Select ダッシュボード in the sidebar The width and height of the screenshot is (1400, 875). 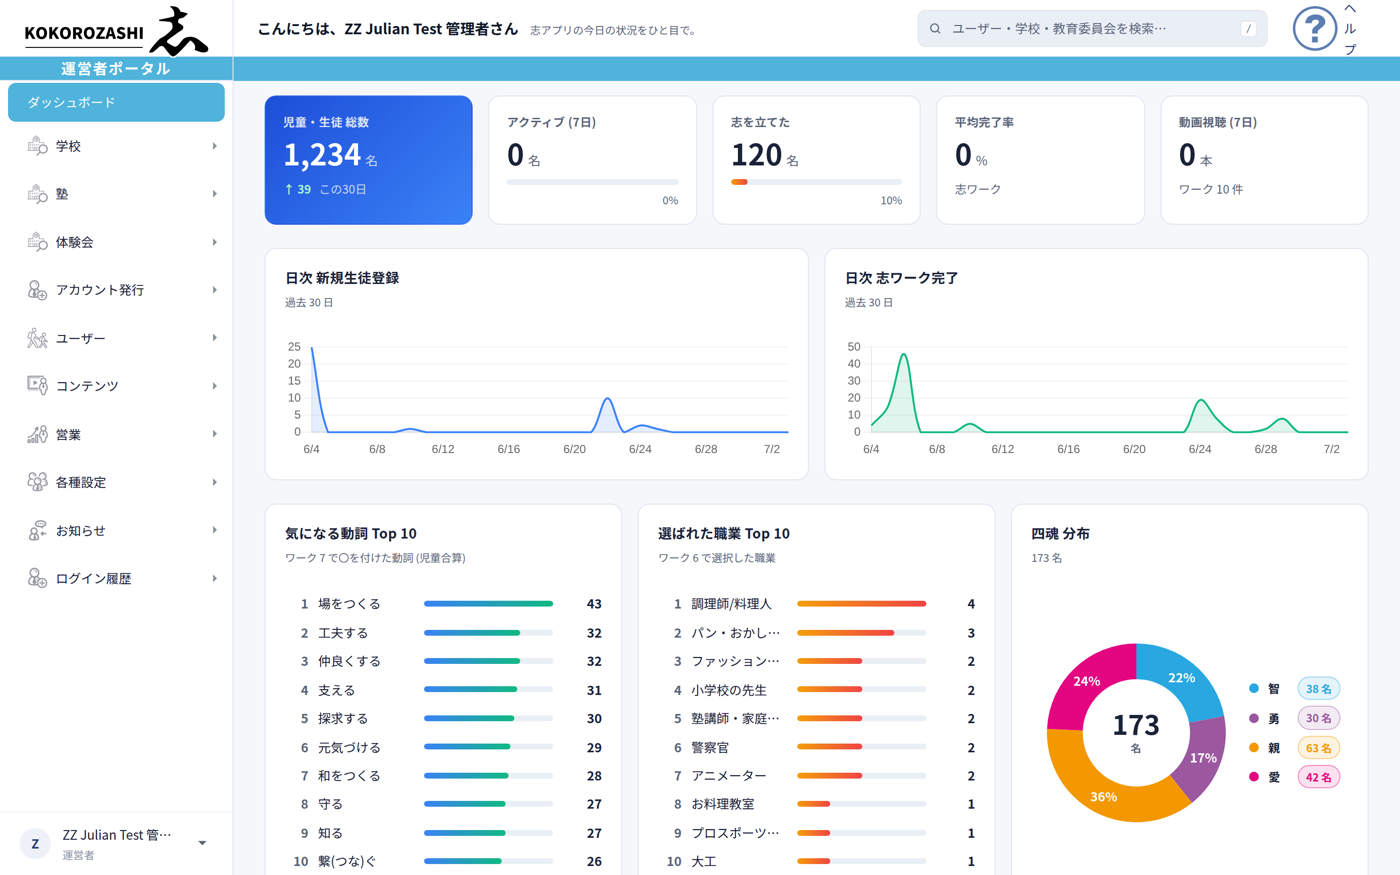point(116,102)
